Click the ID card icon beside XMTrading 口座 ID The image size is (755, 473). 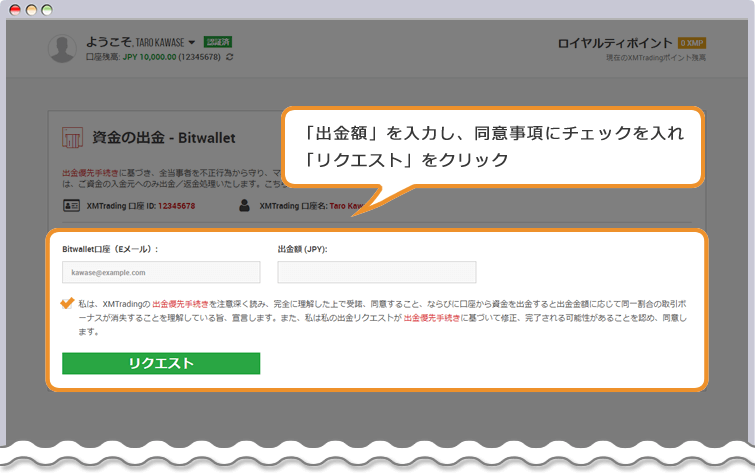(x=71, y=206)
